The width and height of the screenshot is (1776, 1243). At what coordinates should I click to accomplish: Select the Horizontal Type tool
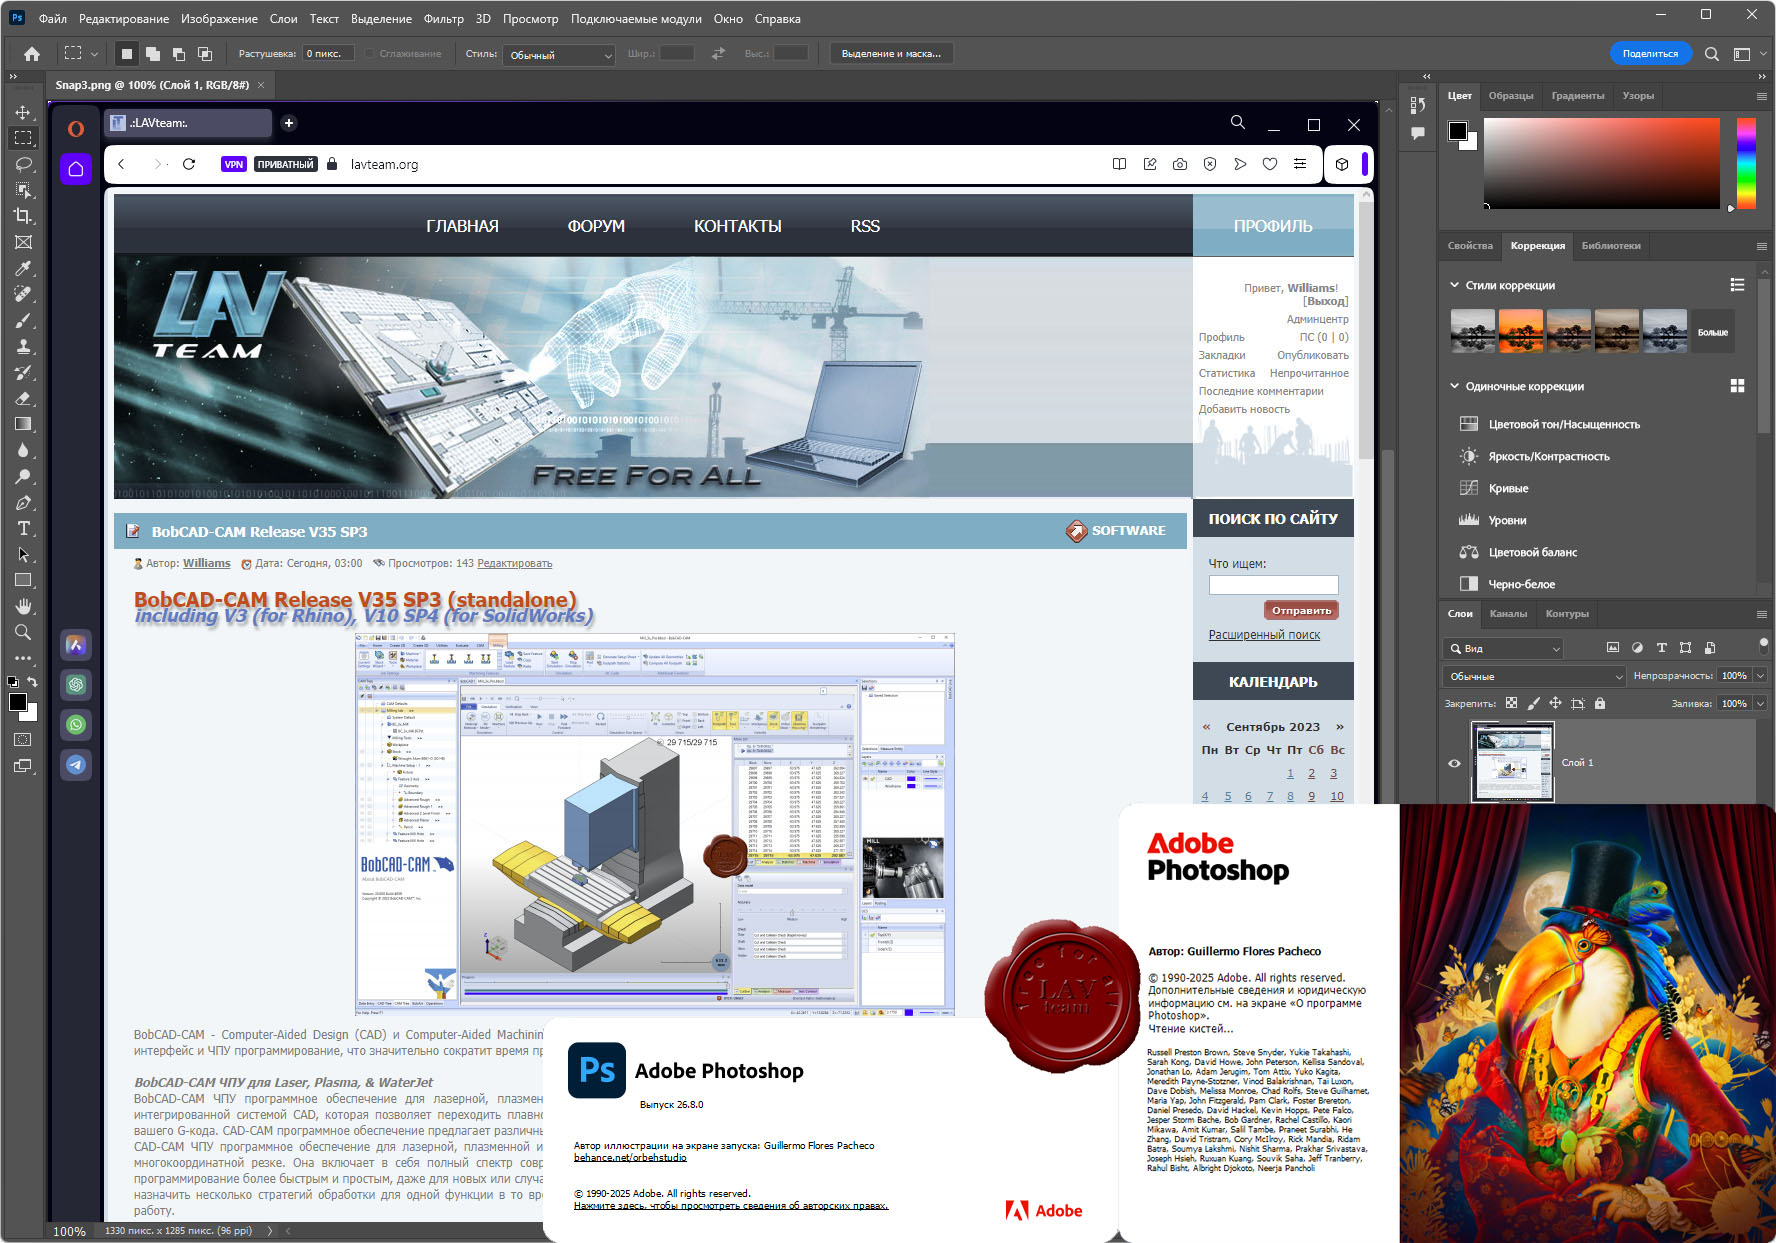pos(23,528)
